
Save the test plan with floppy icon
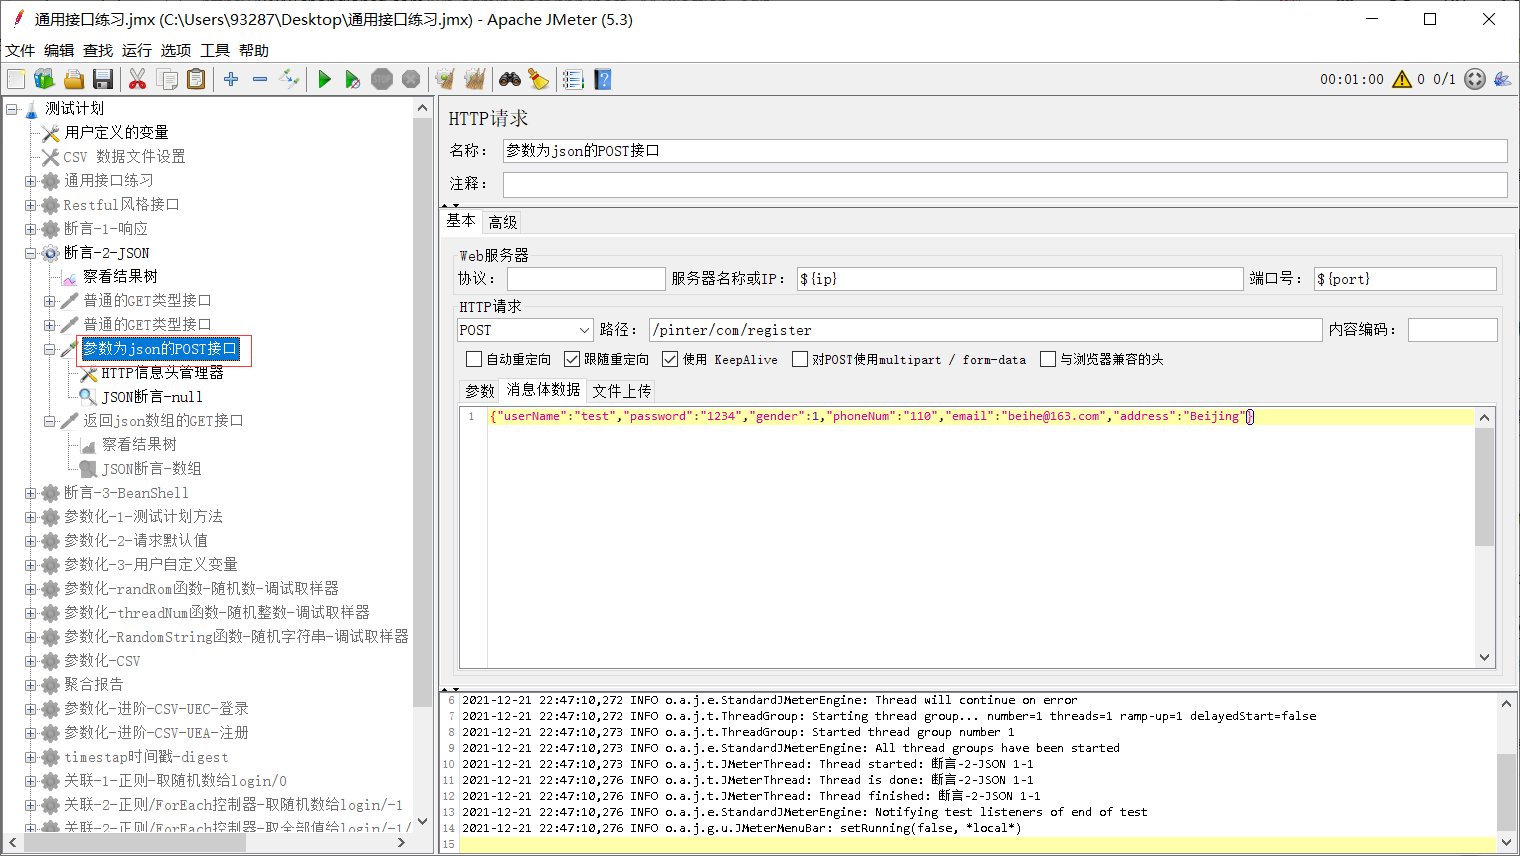click(x=102, y=79)
